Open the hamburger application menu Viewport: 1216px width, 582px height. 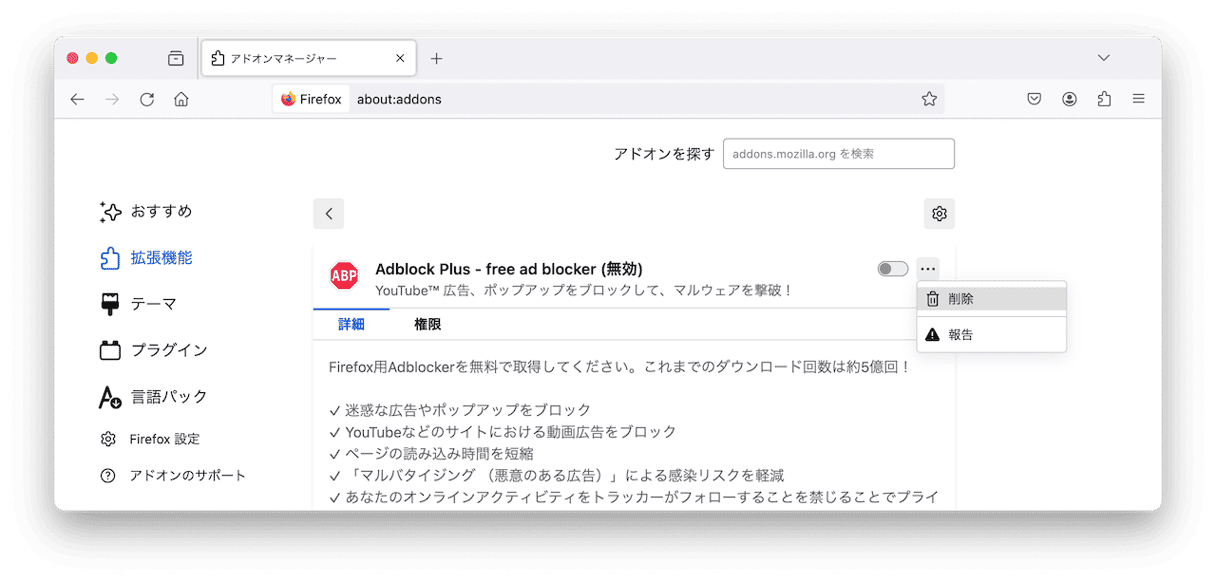pyautogui.click(x=1138, y=99)
